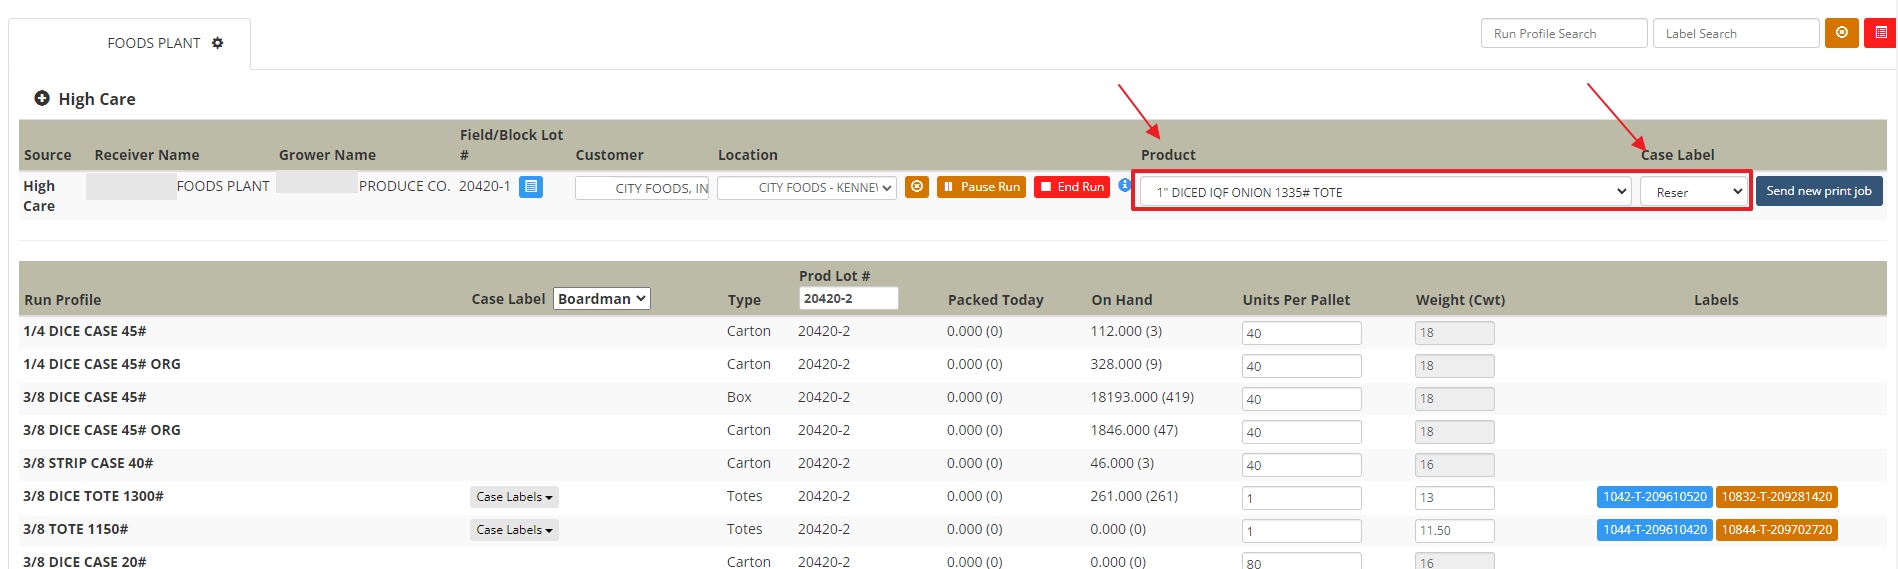Pause the current run
The width and height of the screenshot is (1898, 569).
[x=981, y=187]
